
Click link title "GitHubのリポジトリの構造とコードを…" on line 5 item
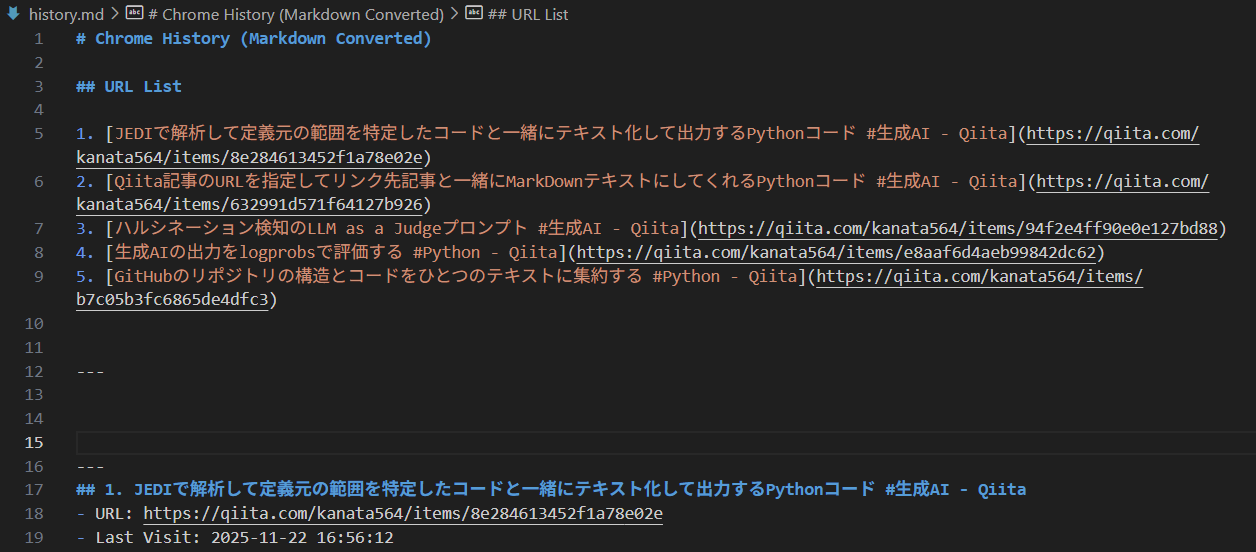(457, 277)
